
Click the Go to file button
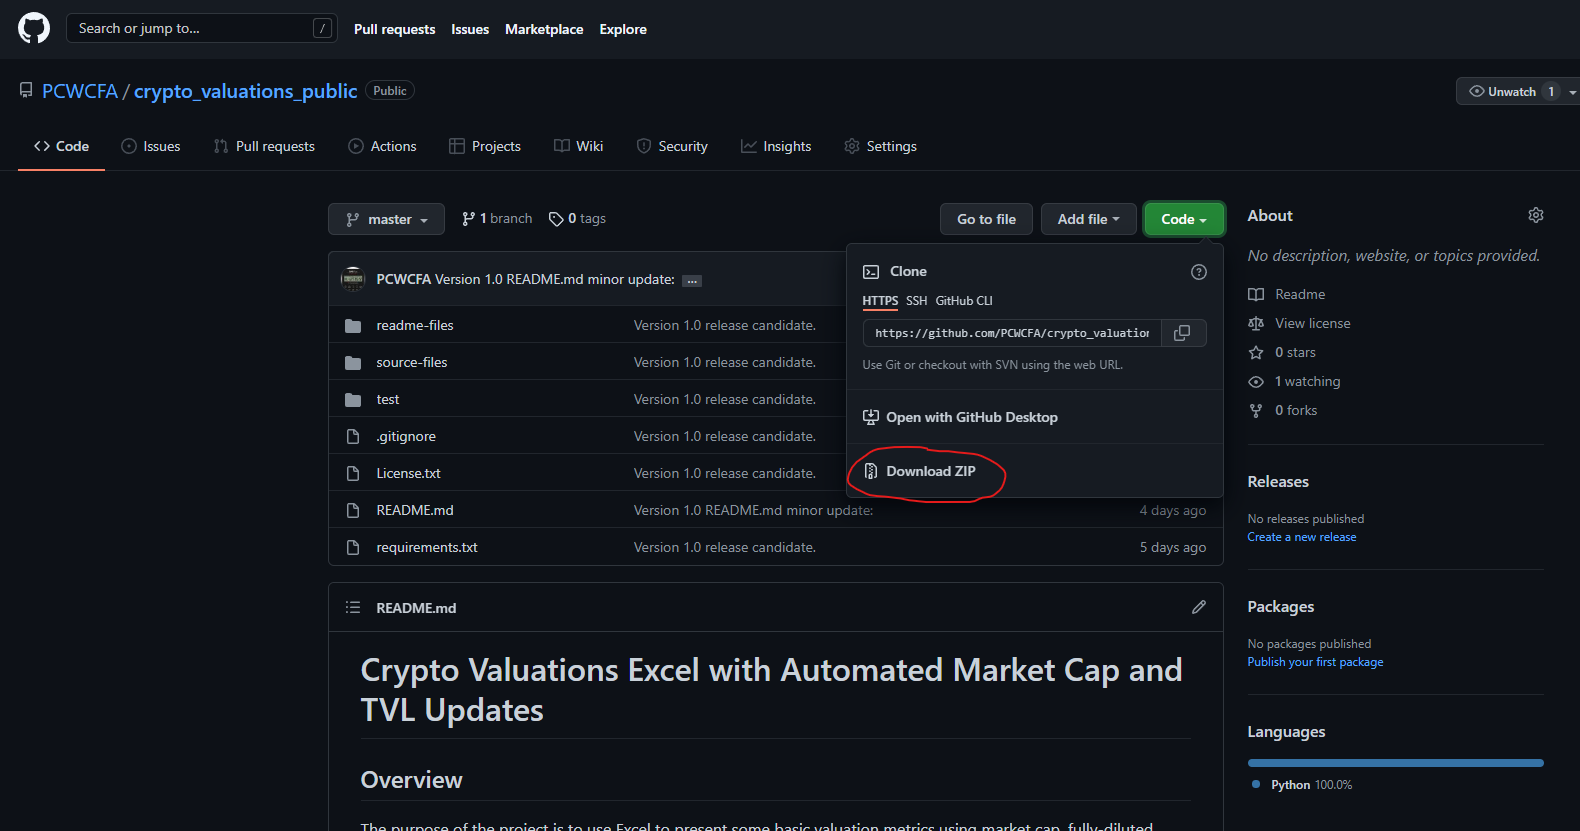(986, 219)
